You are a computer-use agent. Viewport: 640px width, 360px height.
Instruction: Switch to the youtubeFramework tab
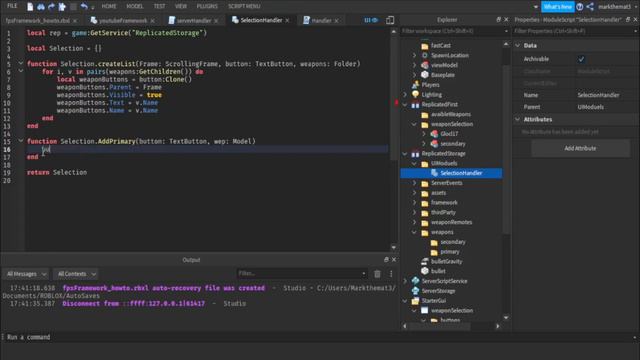(x=122, y=20)
